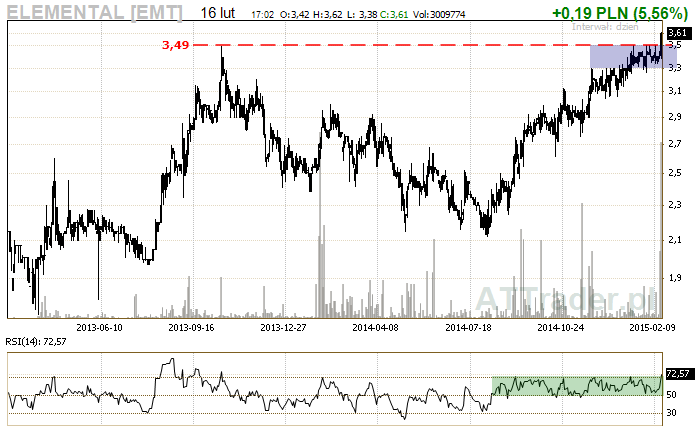Image resolution: width=700 pixels, height=431 pixels.
Task: Click the +0,19 PLN (5,56%) change label
Action: point(620,13)
